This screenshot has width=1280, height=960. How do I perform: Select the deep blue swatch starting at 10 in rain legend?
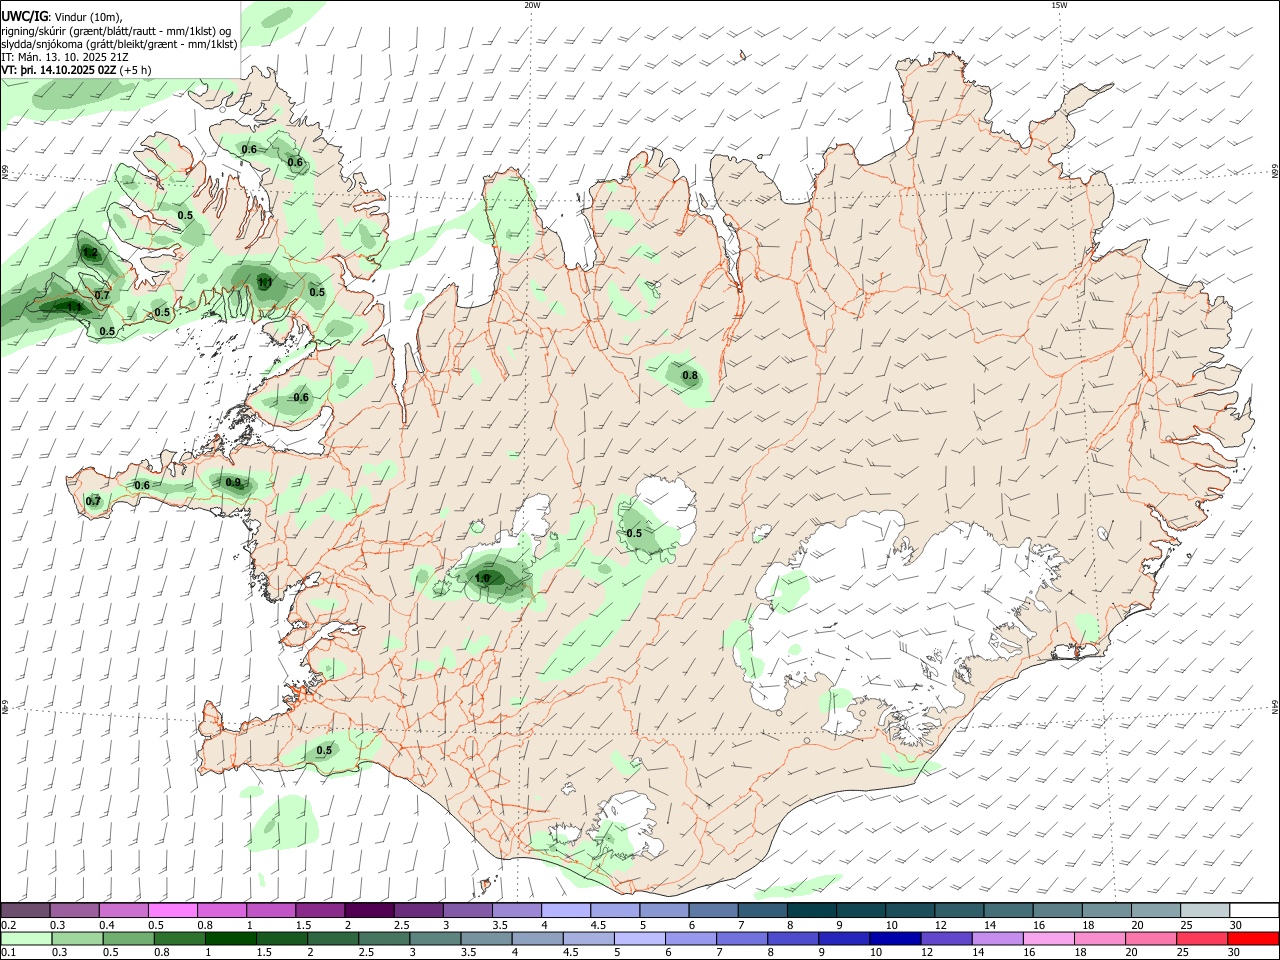coord(894,939)
